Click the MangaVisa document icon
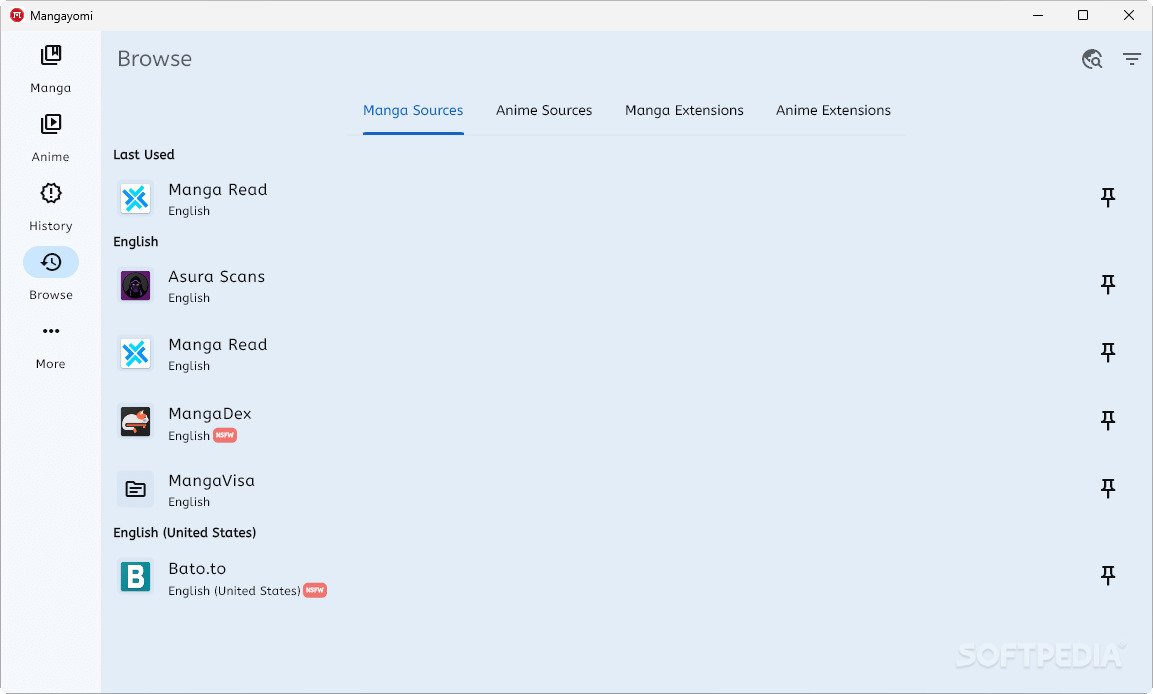This screenshot has width=1153, height=694. [x=135, y=489]
